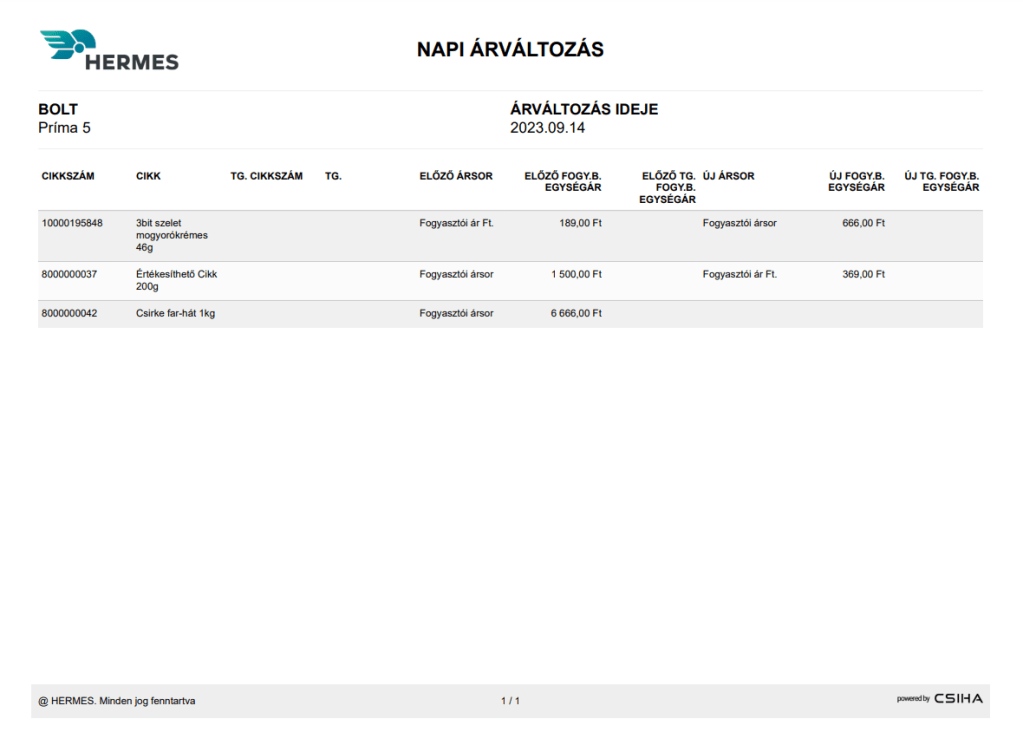Click the CIKK column header
1023x732 pixels.
[148, 176]
